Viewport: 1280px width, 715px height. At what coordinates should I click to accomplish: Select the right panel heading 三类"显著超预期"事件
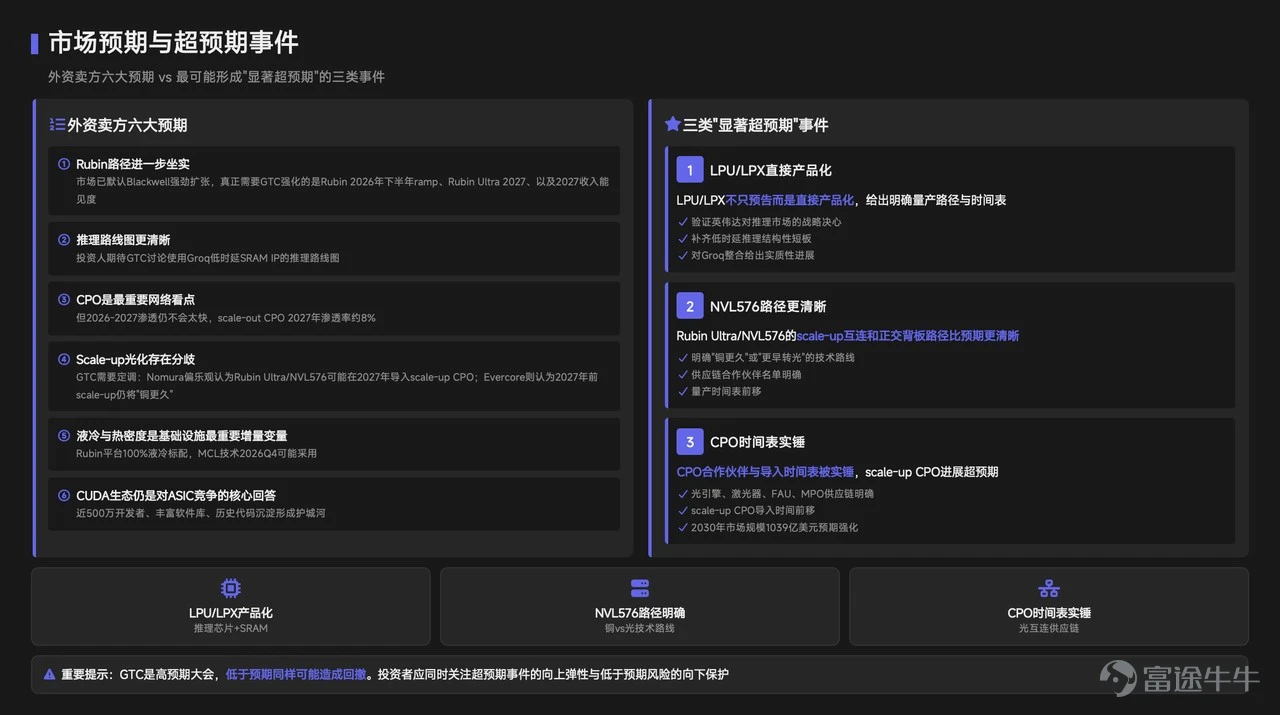[755, 125]
